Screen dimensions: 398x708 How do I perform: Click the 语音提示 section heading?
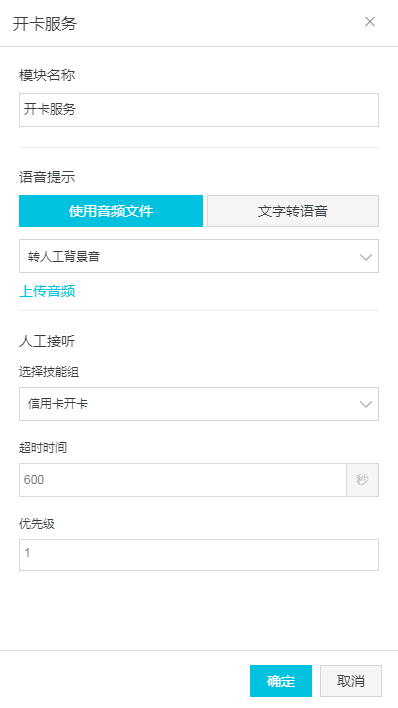[47, 177]
